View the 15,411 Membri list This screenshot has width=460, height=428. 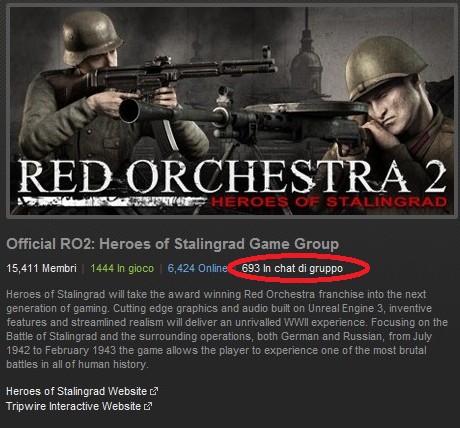(x=41, y=268)
